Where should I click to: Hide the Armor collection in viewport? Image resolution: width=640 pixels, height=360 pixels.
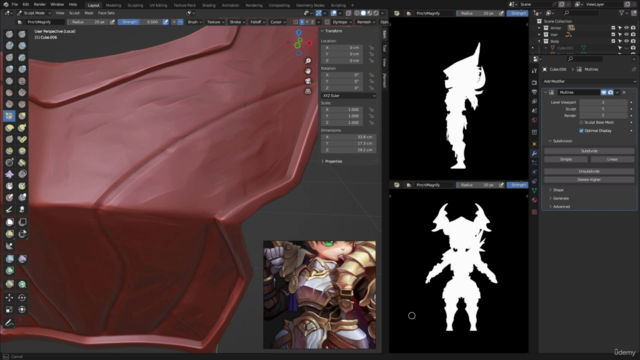[x=626, y=28]
